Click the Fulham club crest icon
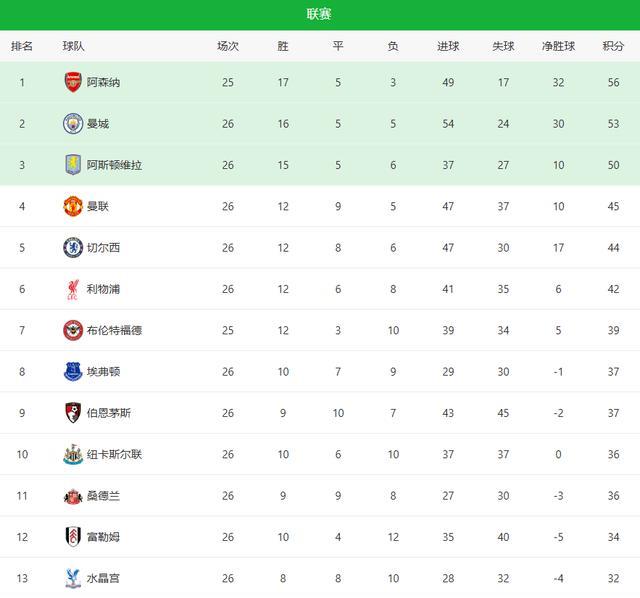The image size is (640, 598). point(72,537)
